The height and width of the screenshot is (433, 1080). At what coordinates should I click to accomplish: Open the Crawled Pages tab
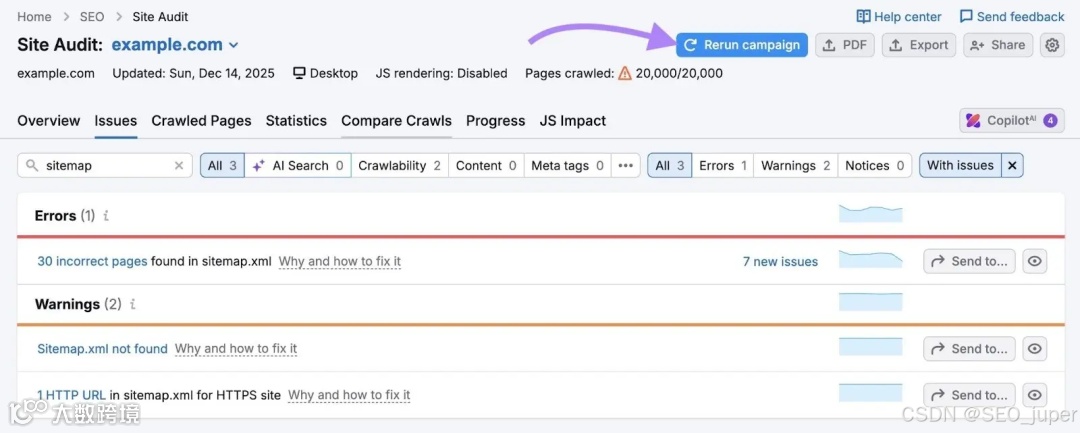pos(201,120)
